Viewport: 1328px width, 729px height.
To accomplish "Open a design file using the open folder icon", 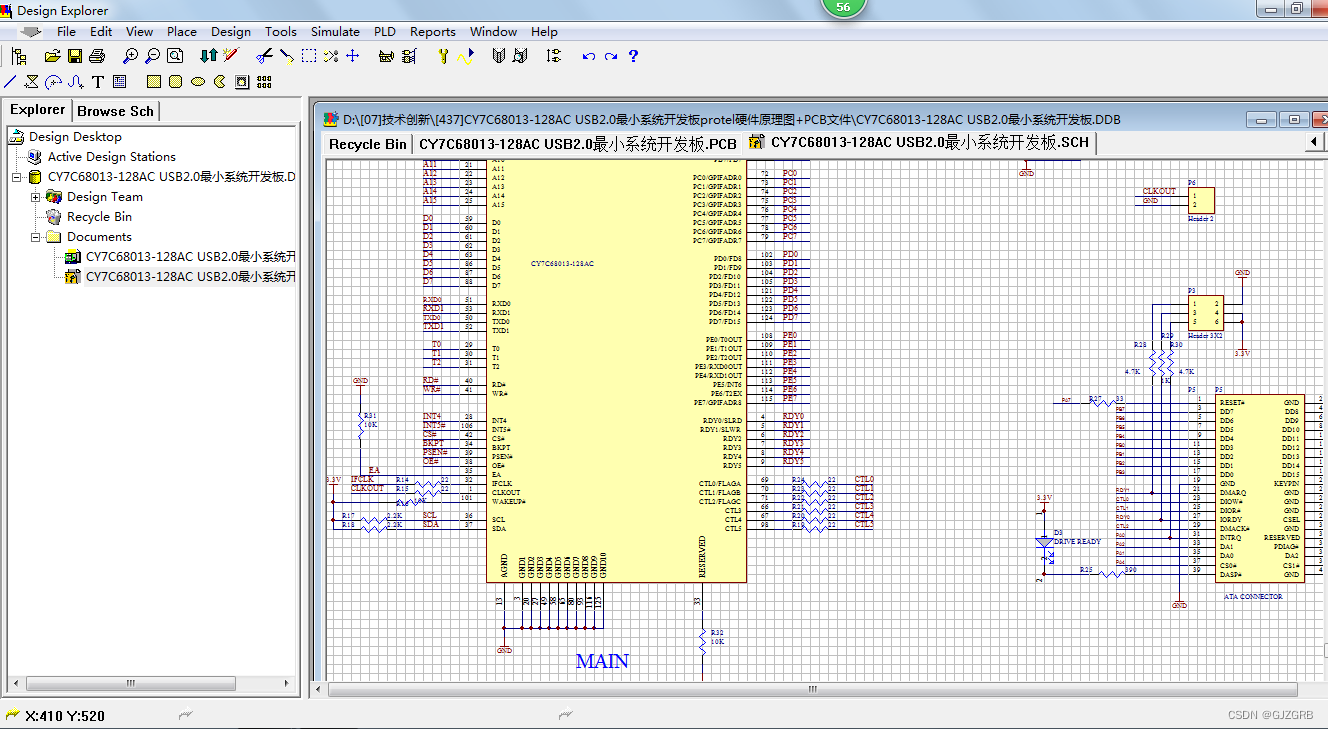I will coord(52,56).
